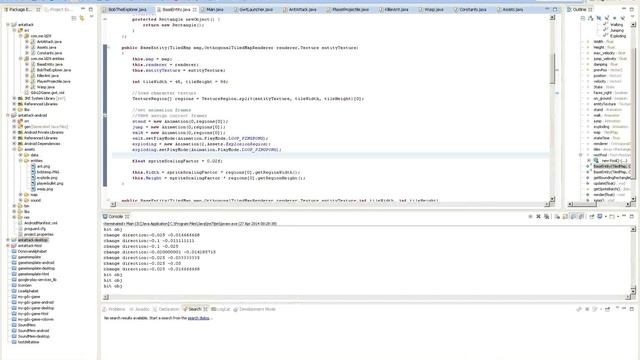640x360 pixels.
Task: Collapse the antattack src folder
Action: click(15, 31)
